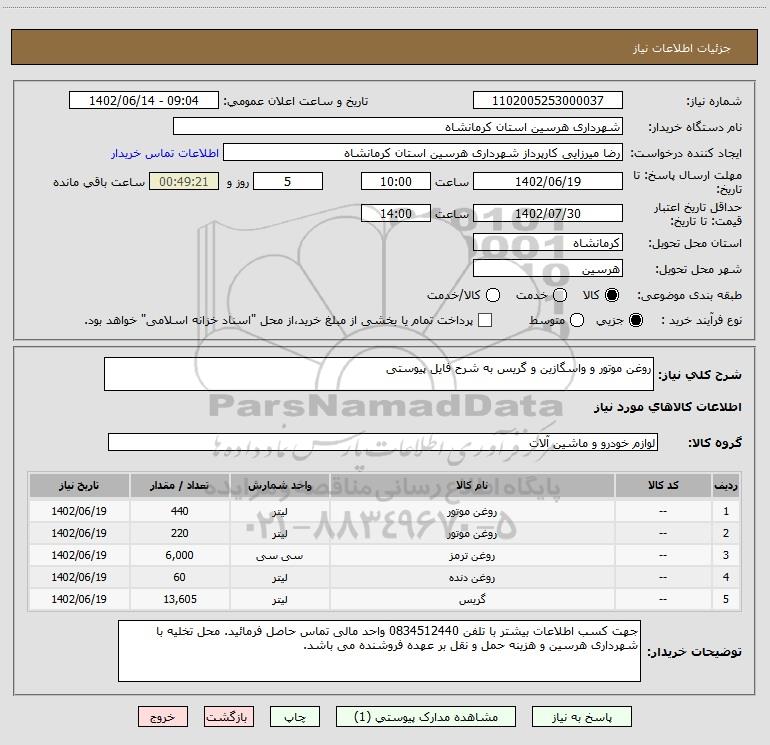The height and width of the screenshot is (745, 770).
Task: Click the deadline time field 10:00
Action: pyautogui.click(x=396, y=181)
